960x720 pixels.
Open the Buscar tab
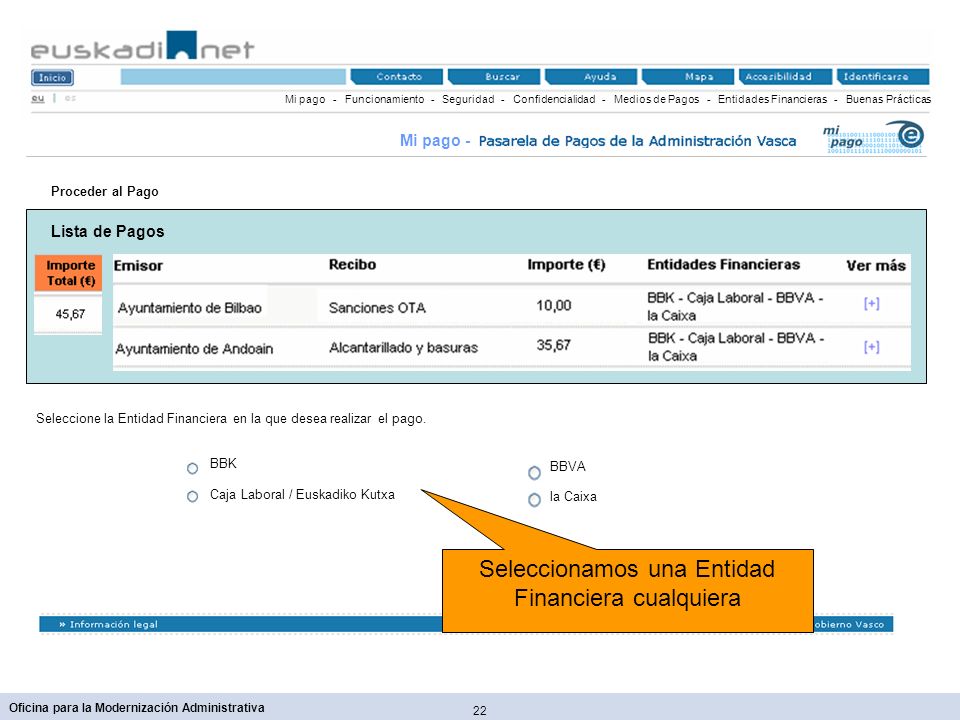(x=495, y=77)
